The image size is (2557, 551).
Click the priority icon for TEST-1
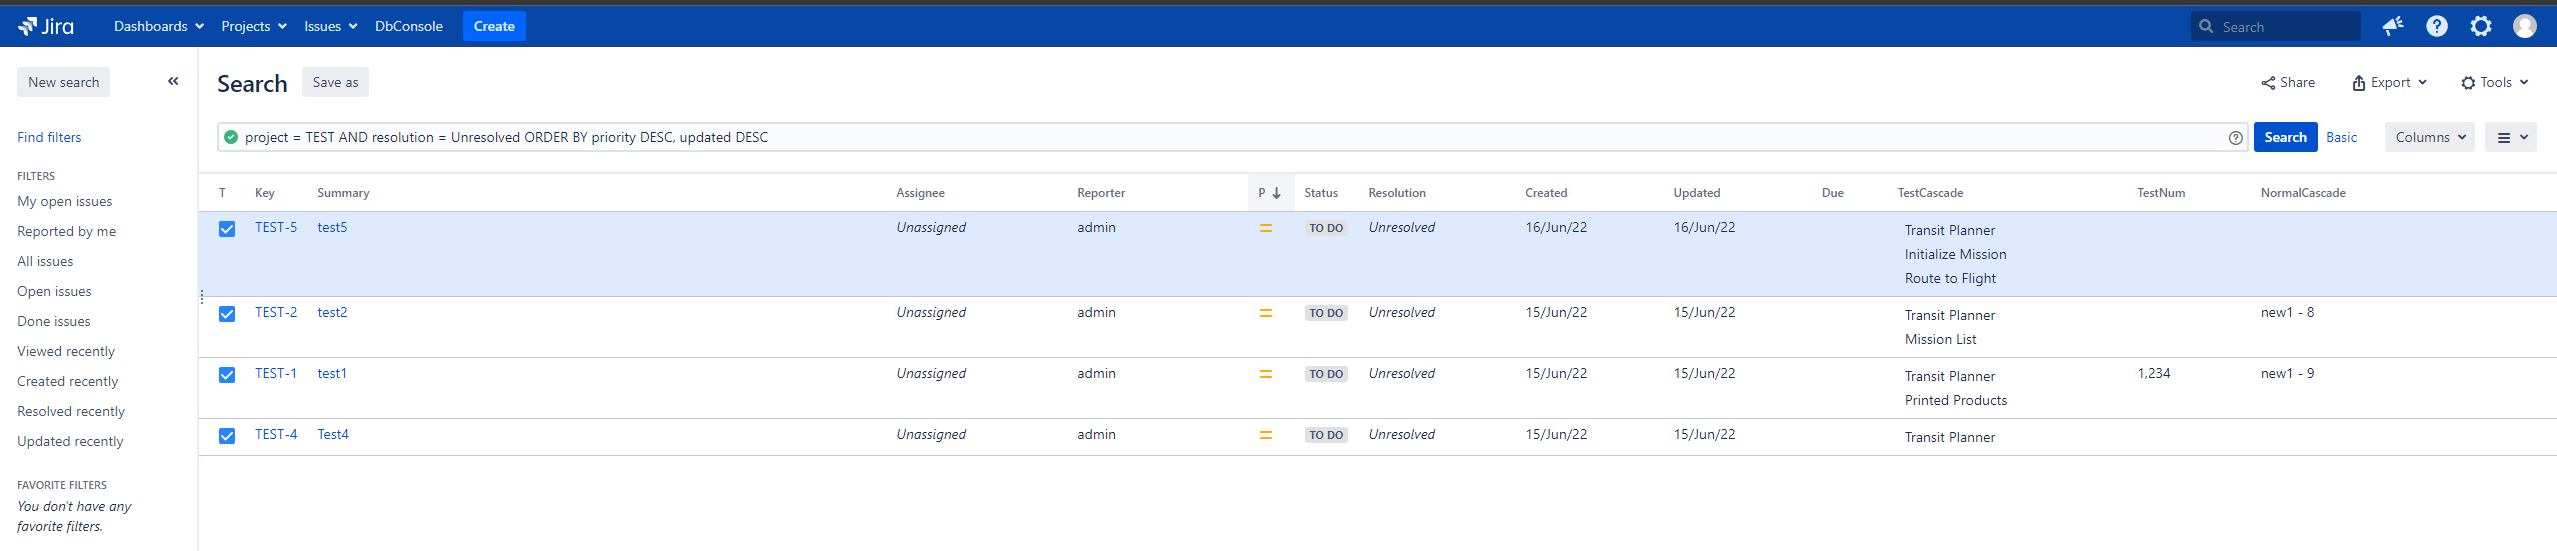point(1265,374)
